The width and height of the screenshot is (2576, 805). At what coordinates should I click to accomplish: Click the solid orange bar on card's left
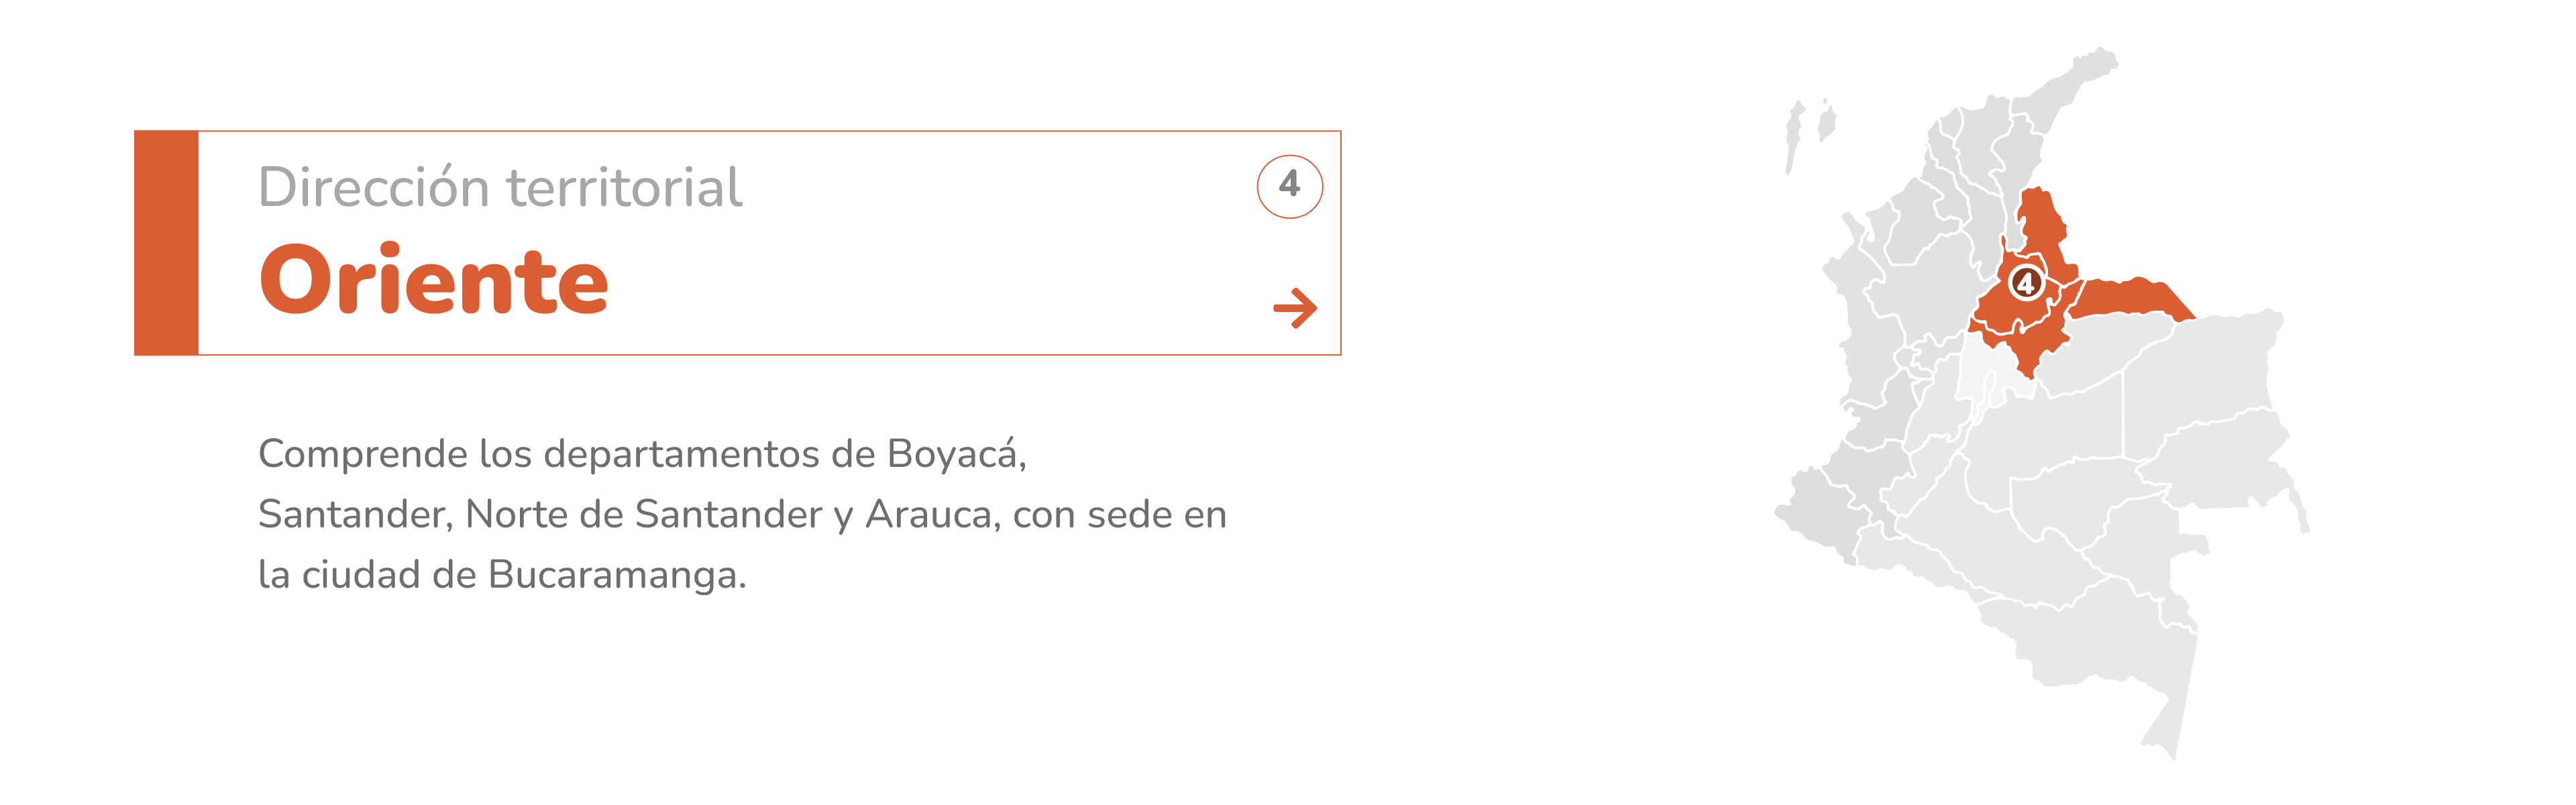[166, 243]
